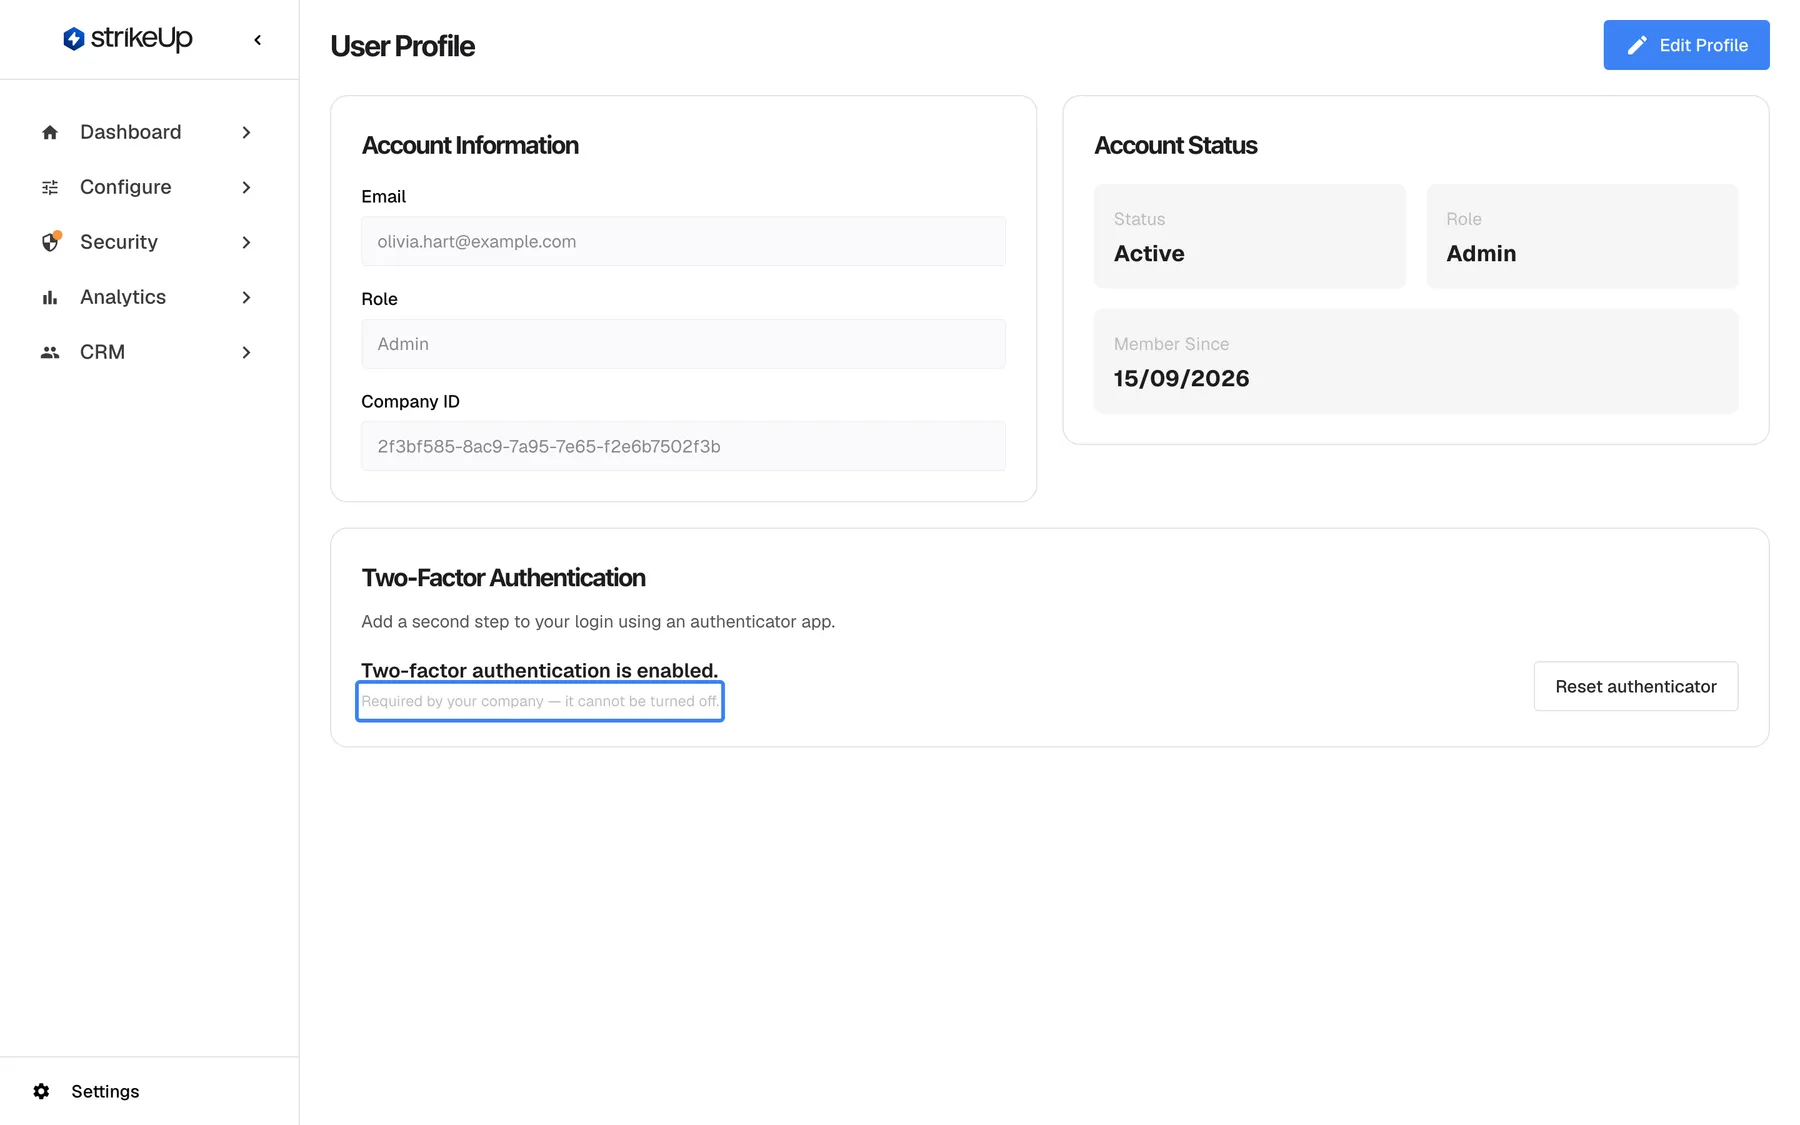This screenshot has height=1125, width=1800.
Task: Click 'Two-factor authentication is enabled.' text
Action: (539, 670)
